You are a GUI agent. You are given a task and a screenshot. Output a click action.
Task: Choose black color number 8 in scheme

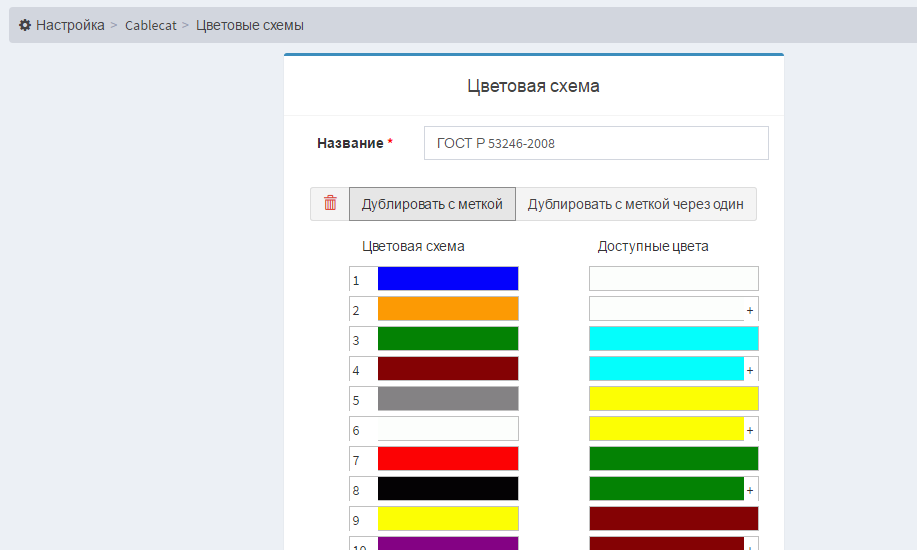[447, 489]
